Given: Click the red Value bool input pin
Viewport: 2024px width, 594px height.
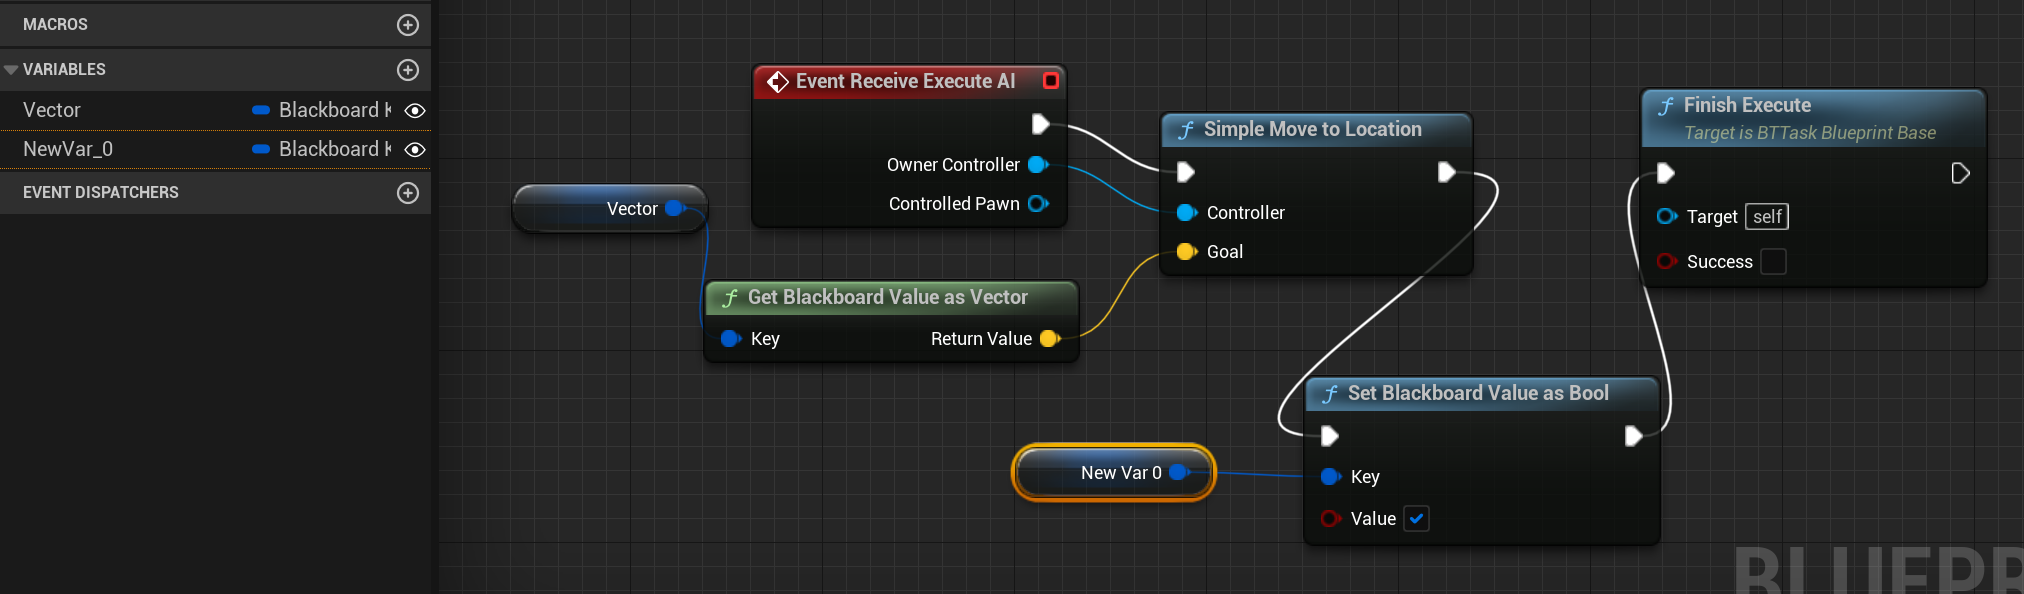Looking at the screenshot, I should click(x=1331, y=519).
